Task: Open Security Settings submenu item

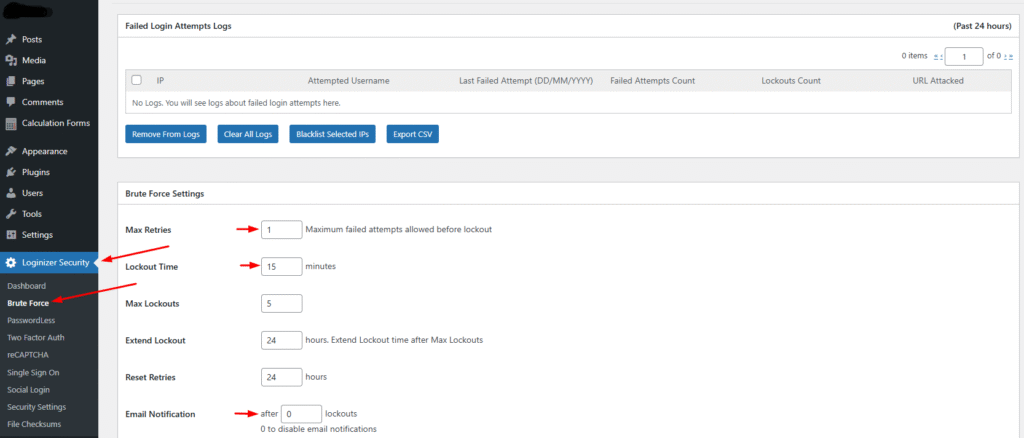Action: 37,407
